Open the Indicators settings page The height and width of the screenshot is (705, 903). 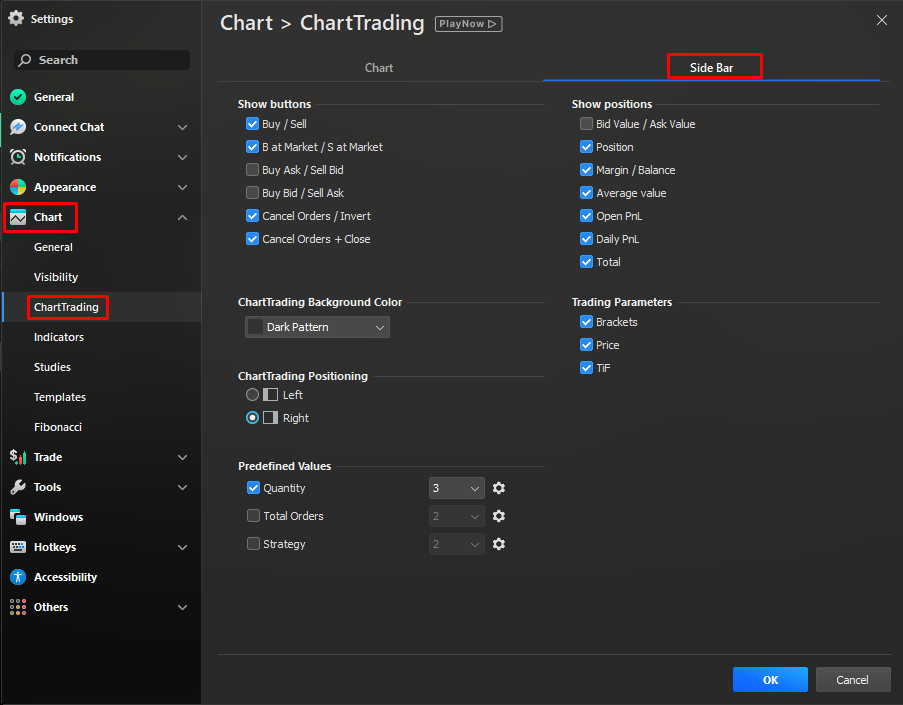coord(59,337)
